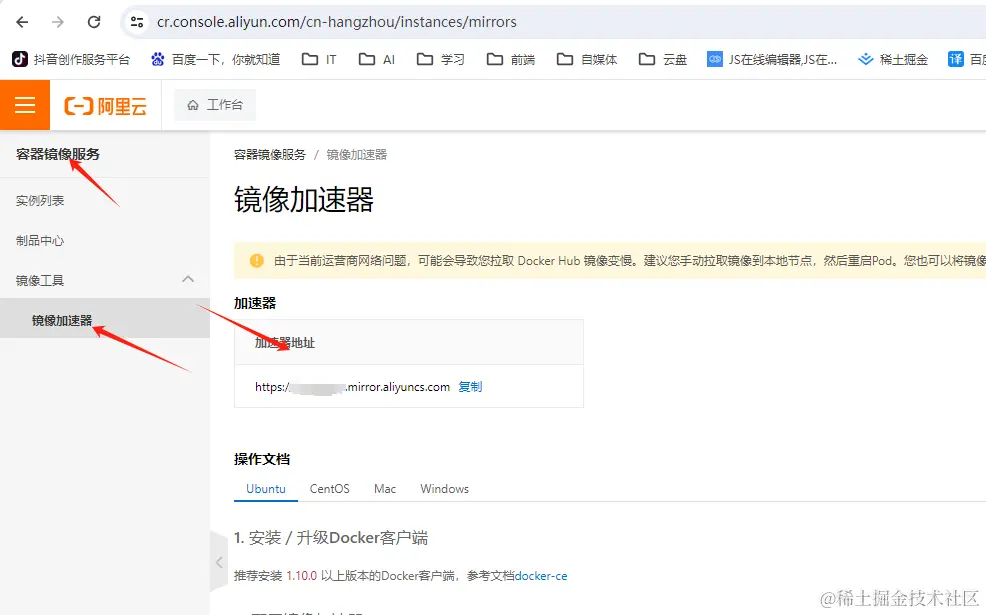Open the 自媒体 bookmark folder
Image resolution: width=986 pixels, height=615 pixels.
(x=587, y=59)
